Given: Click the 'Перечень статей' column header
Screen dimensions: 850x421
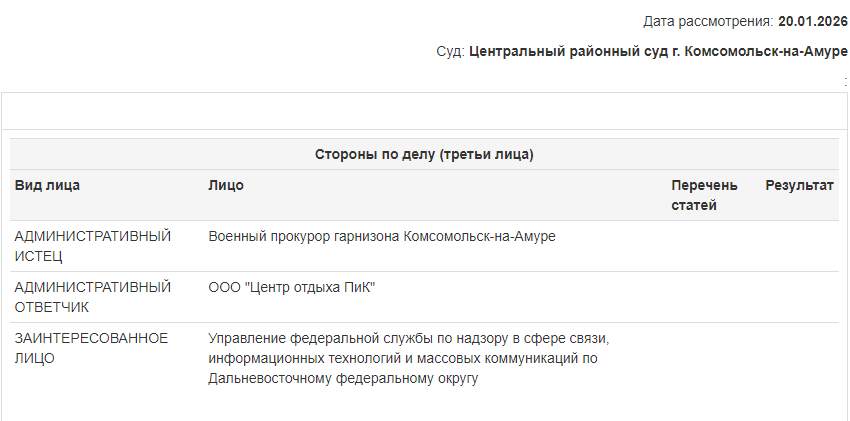Looking at the screenshot, I should pyautogui.click(x=704, y=196).
